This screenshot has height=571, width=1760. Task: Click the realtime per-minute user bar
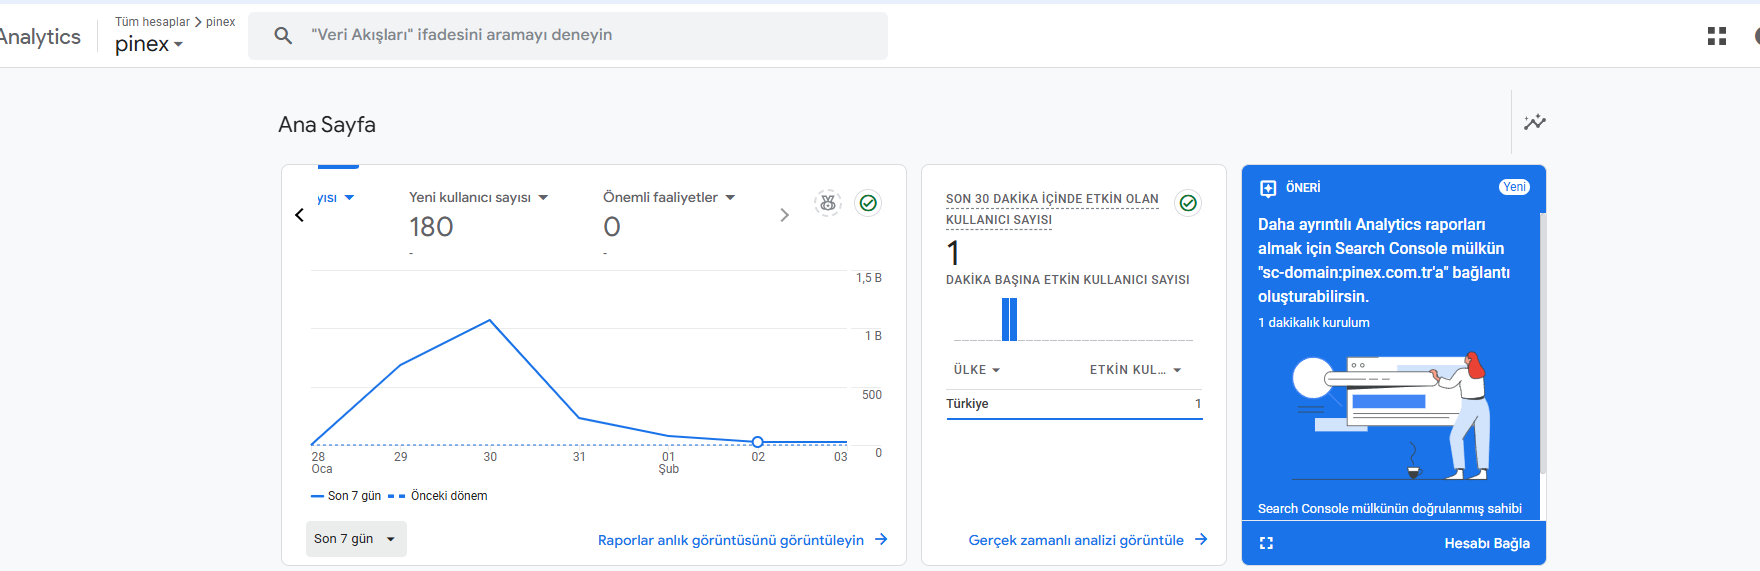click(x=1009, y=319)
